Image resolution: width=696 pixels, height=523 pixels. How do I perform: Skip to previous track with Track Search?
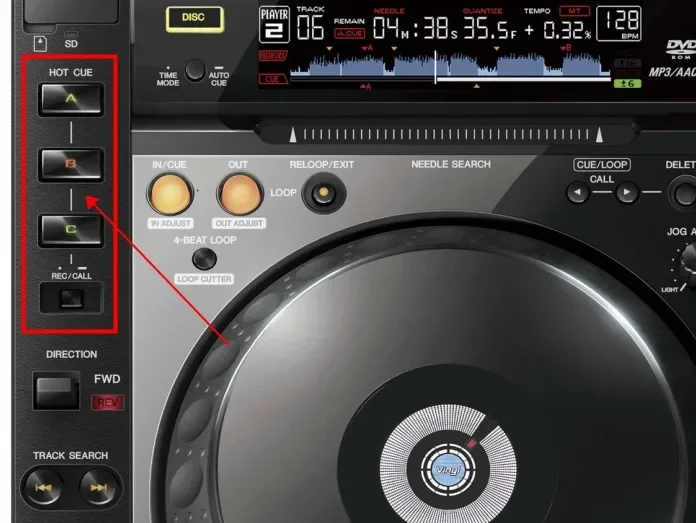coord(43,487)
